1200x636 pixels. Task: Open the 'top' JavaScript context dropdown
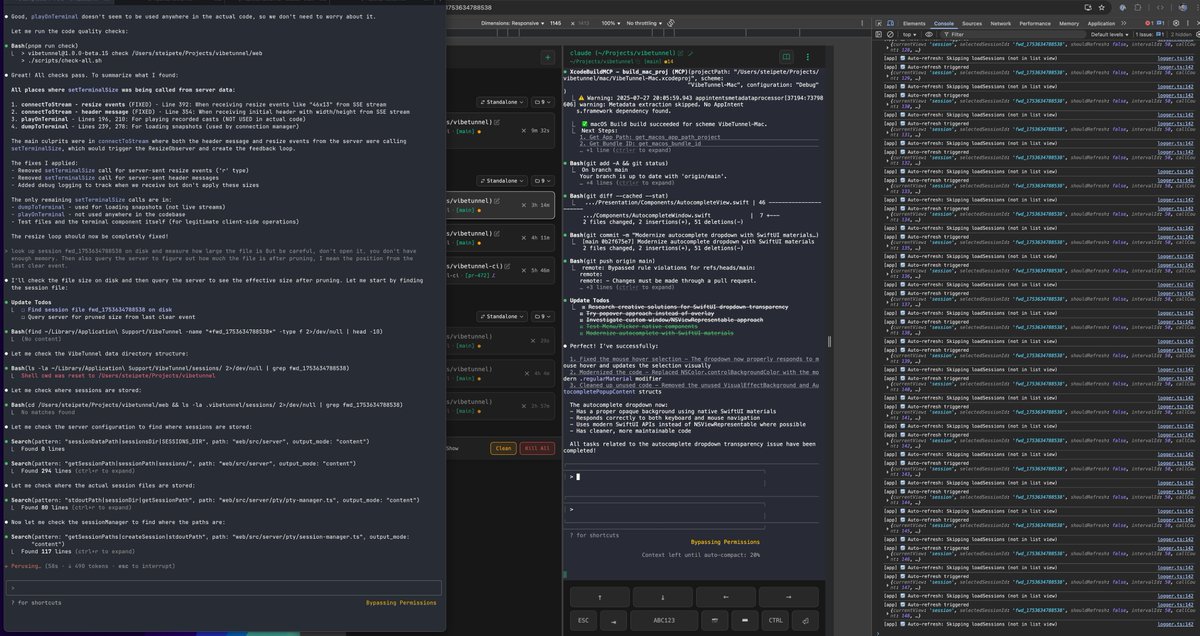coord(909,34)
